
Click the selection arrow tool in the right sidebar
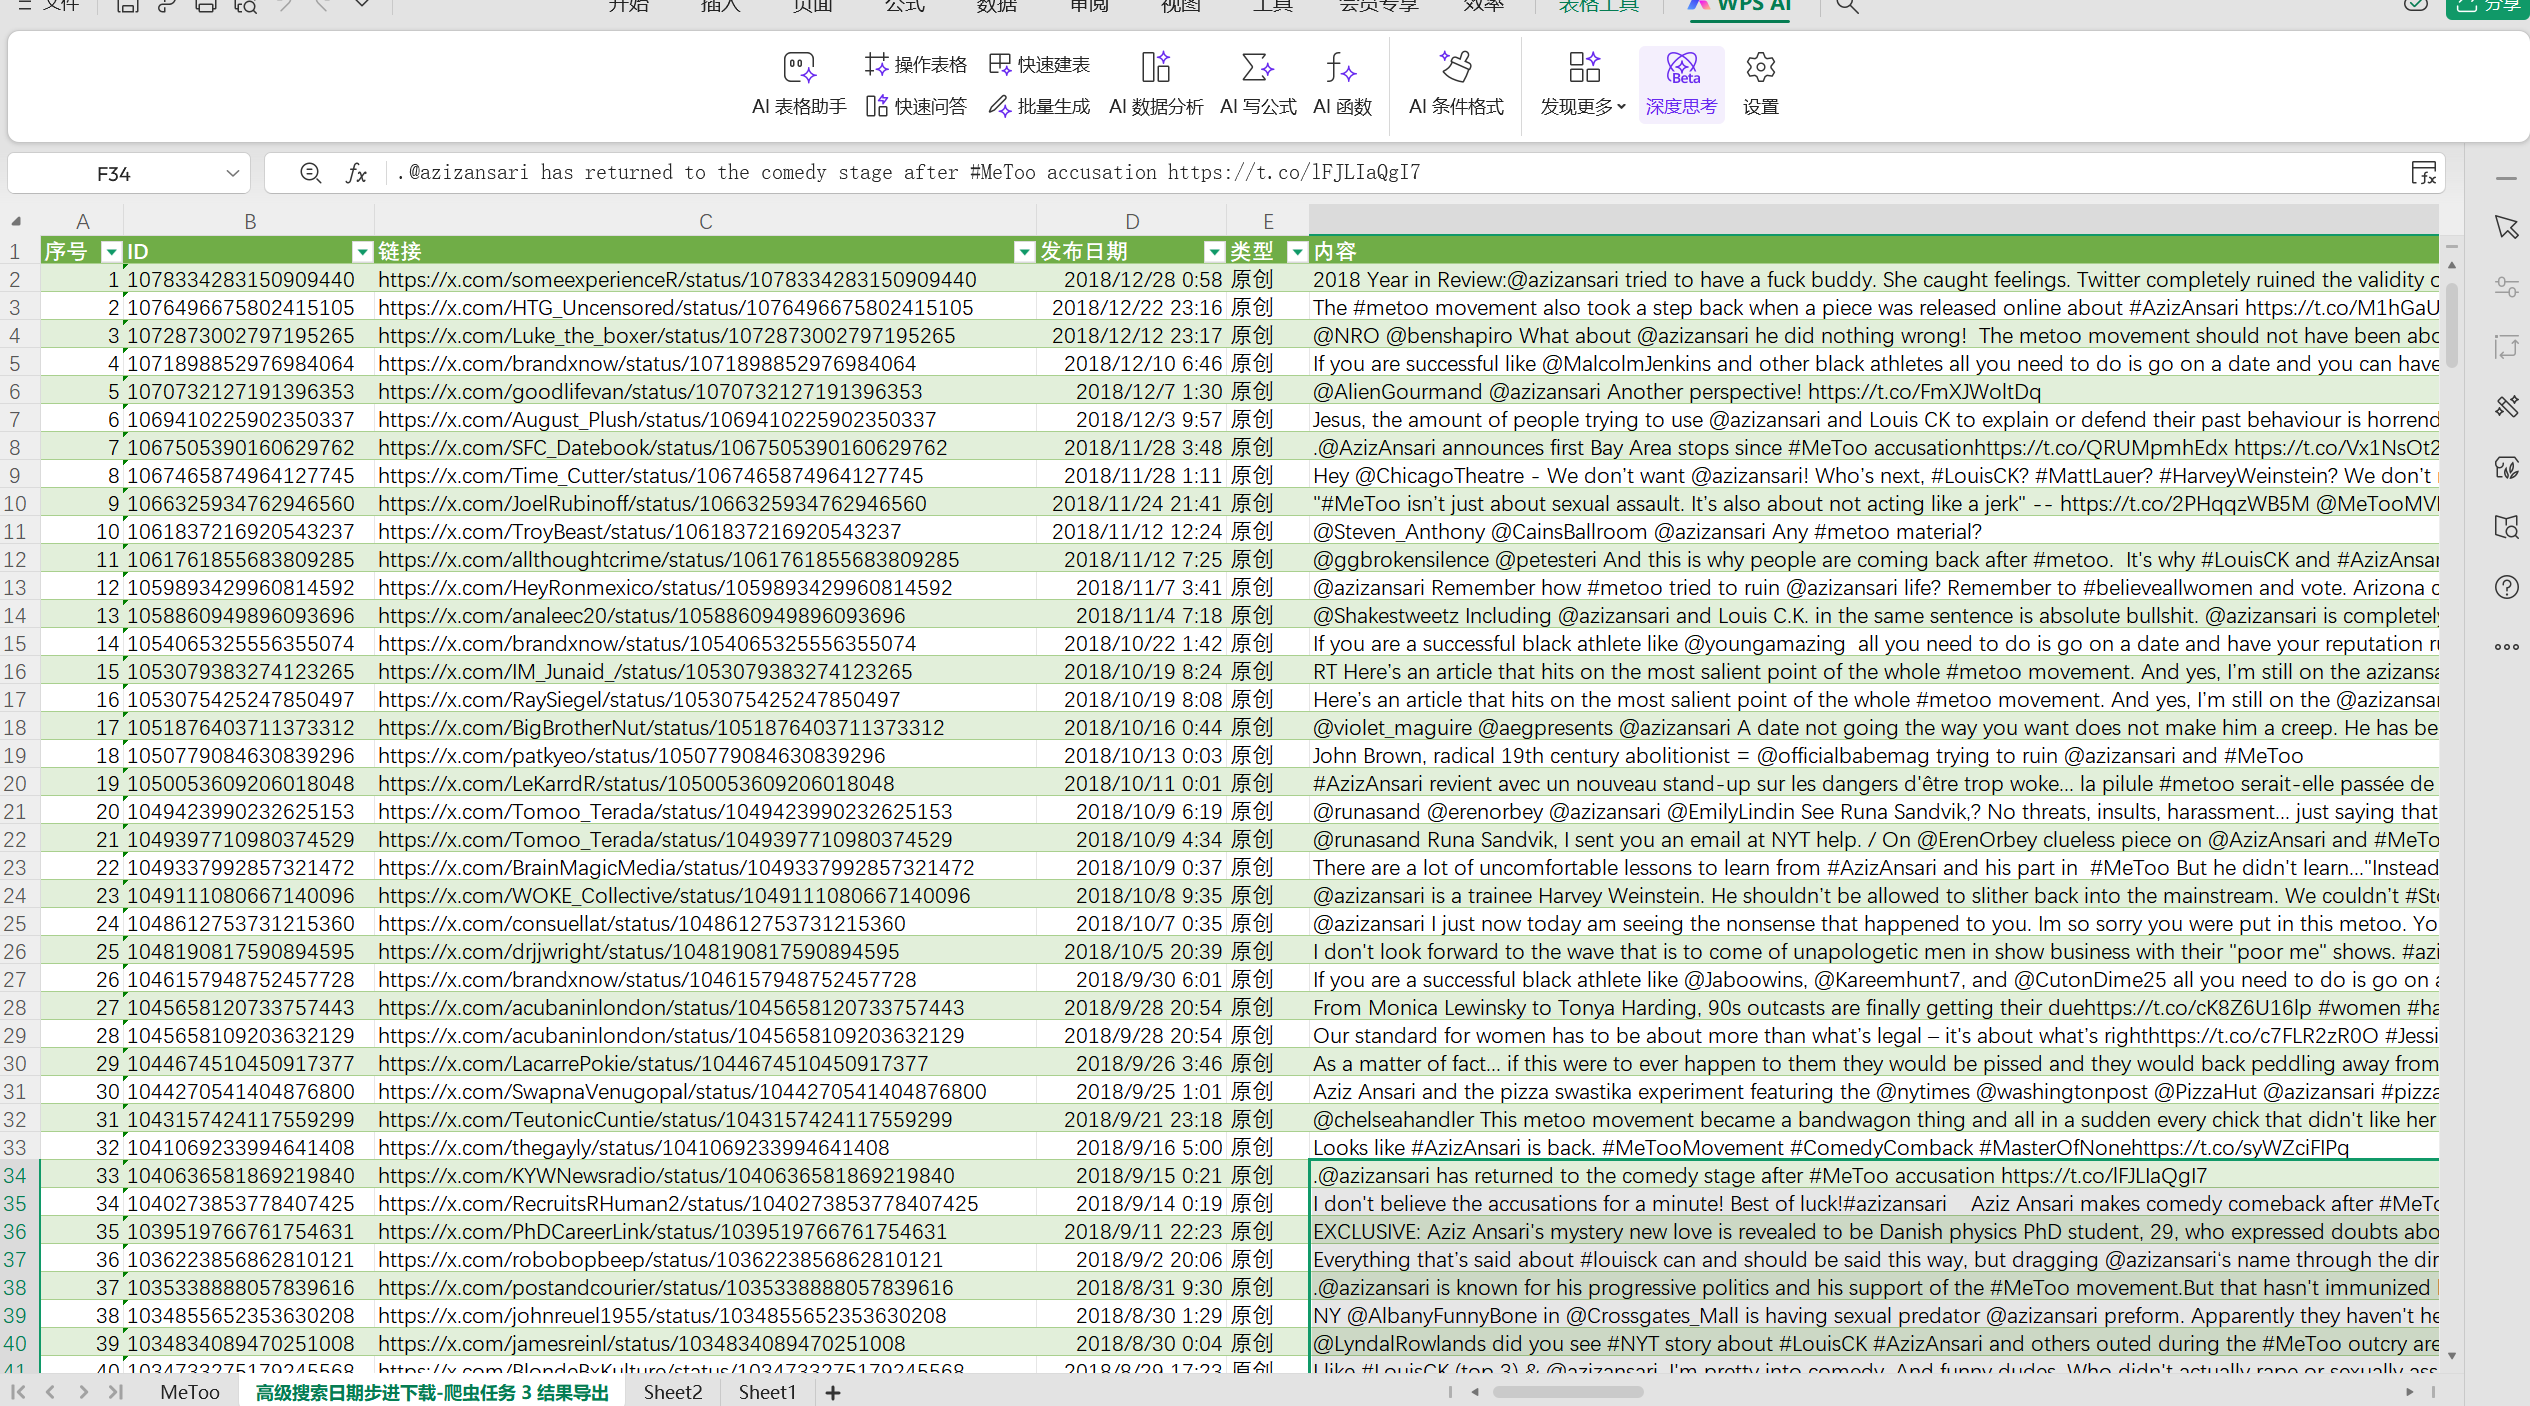pyautogui.click(x=2506, y=227)
